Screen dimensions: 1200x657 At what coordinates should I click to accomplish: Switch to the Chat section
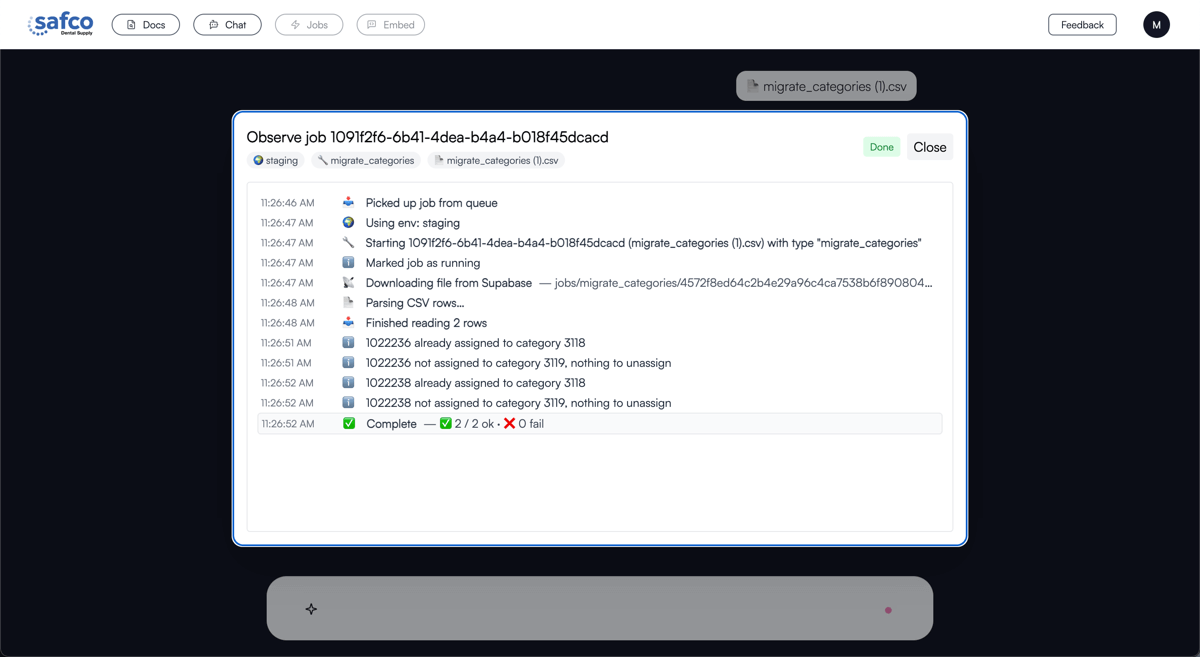(227, 24)
